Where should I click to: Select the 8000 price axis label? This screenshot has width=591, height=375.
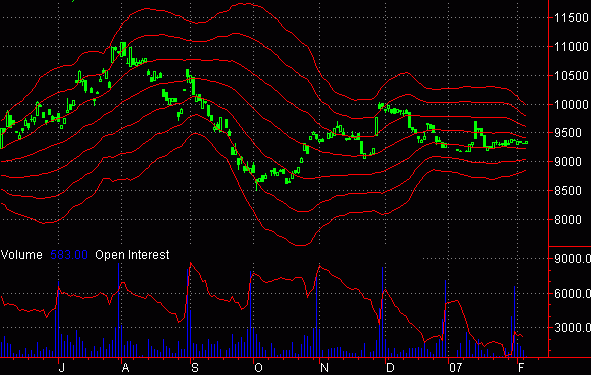tap(568, 219)
